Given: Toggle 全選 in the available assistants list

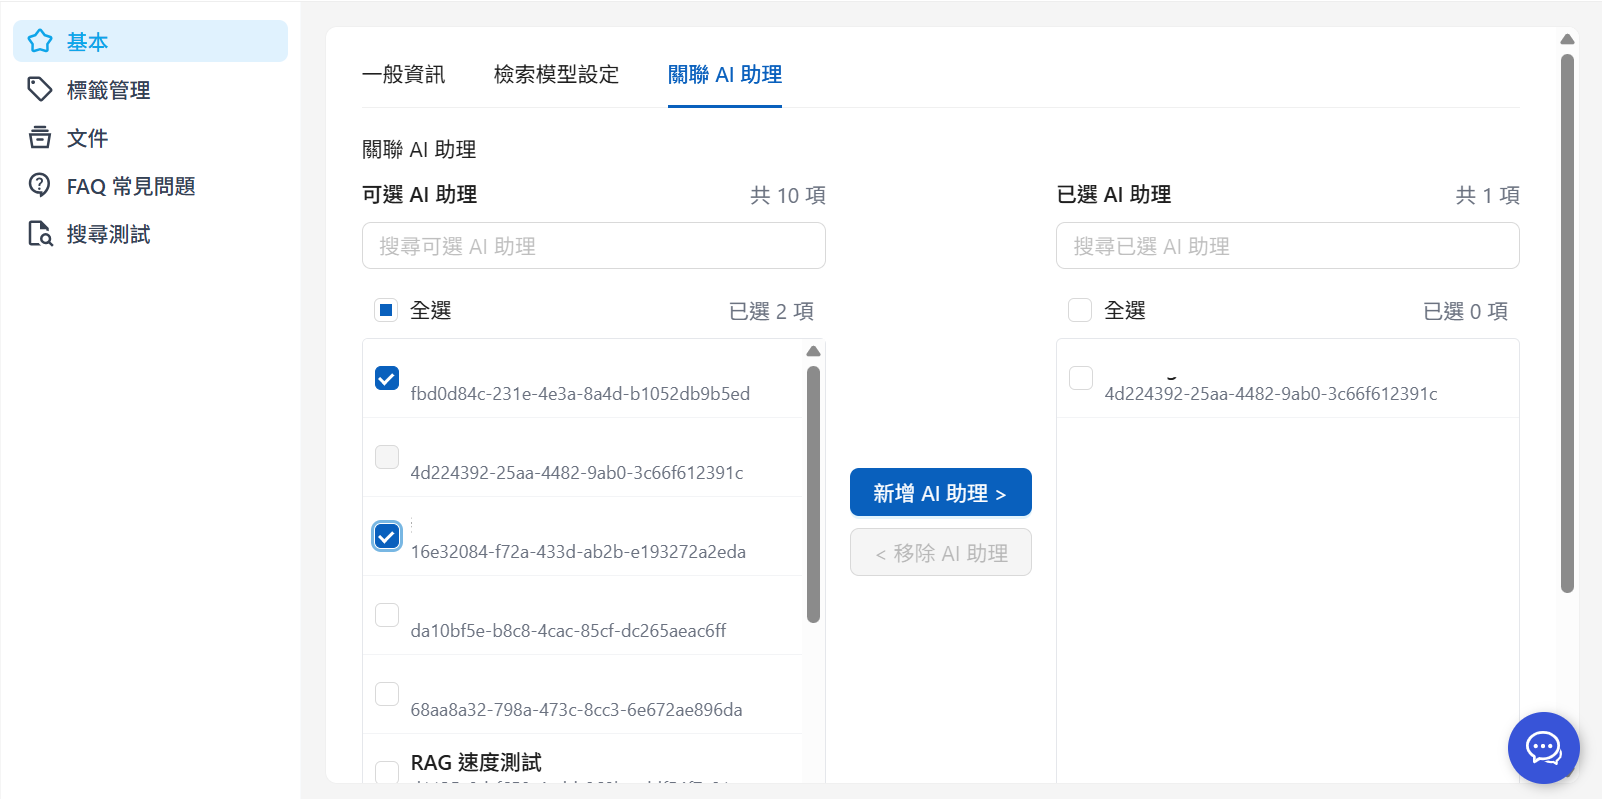Looking at the screenshot, I should point(386,310).
